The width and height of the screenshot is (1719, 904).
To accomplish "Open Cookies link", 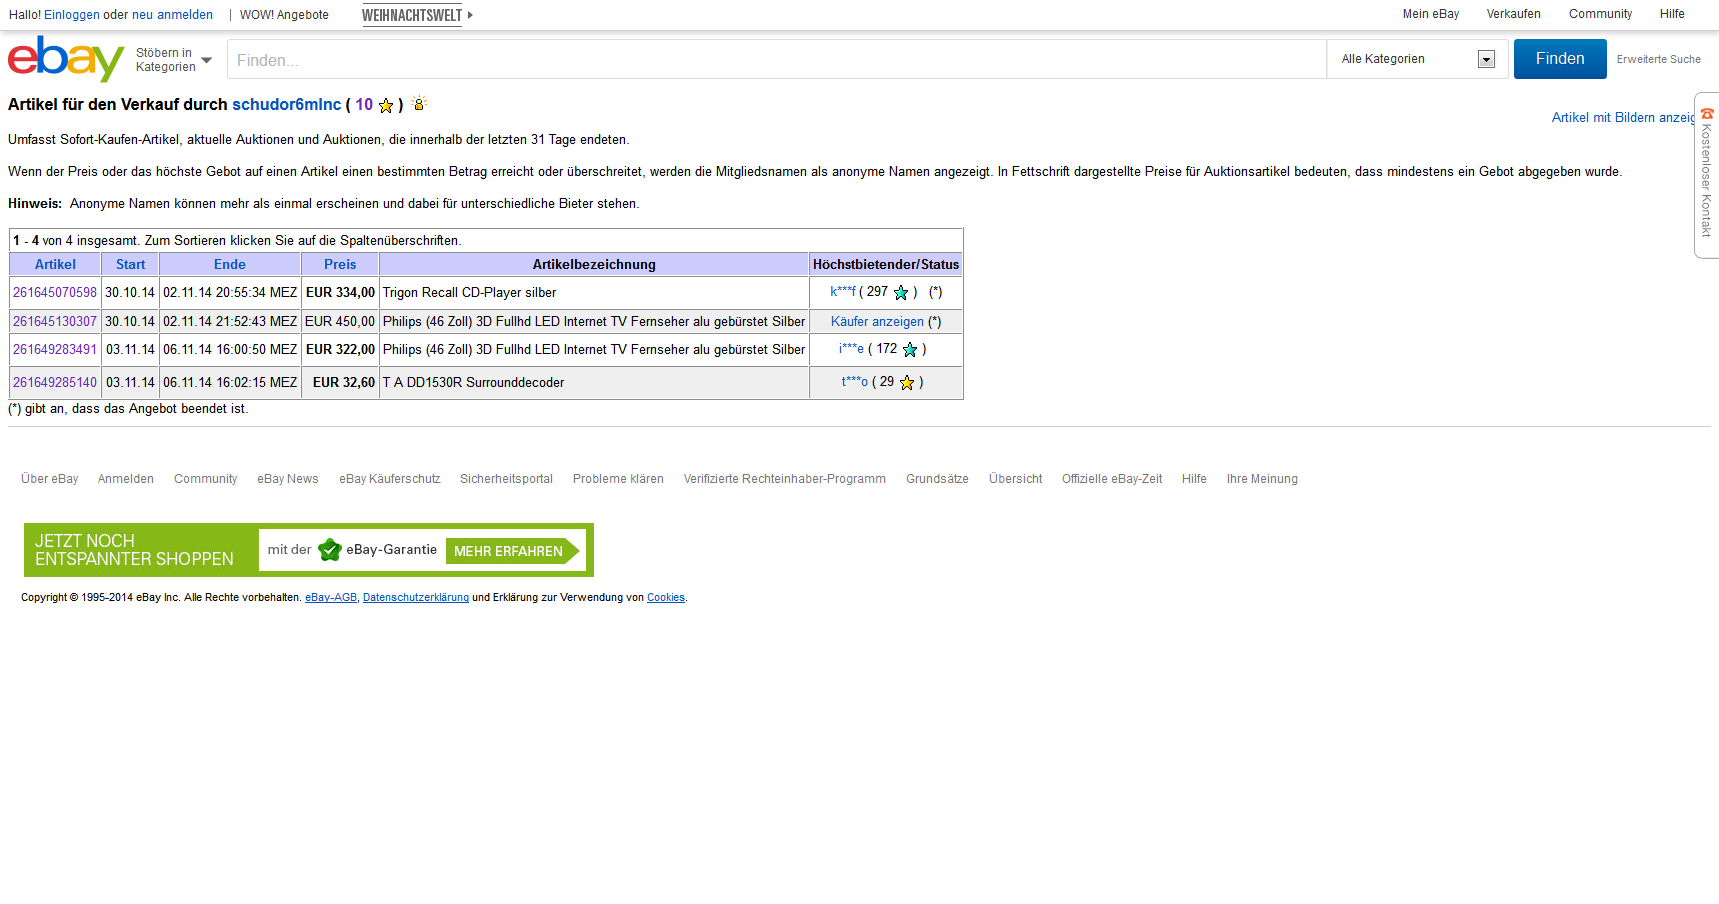I will (x=666, y=598).
